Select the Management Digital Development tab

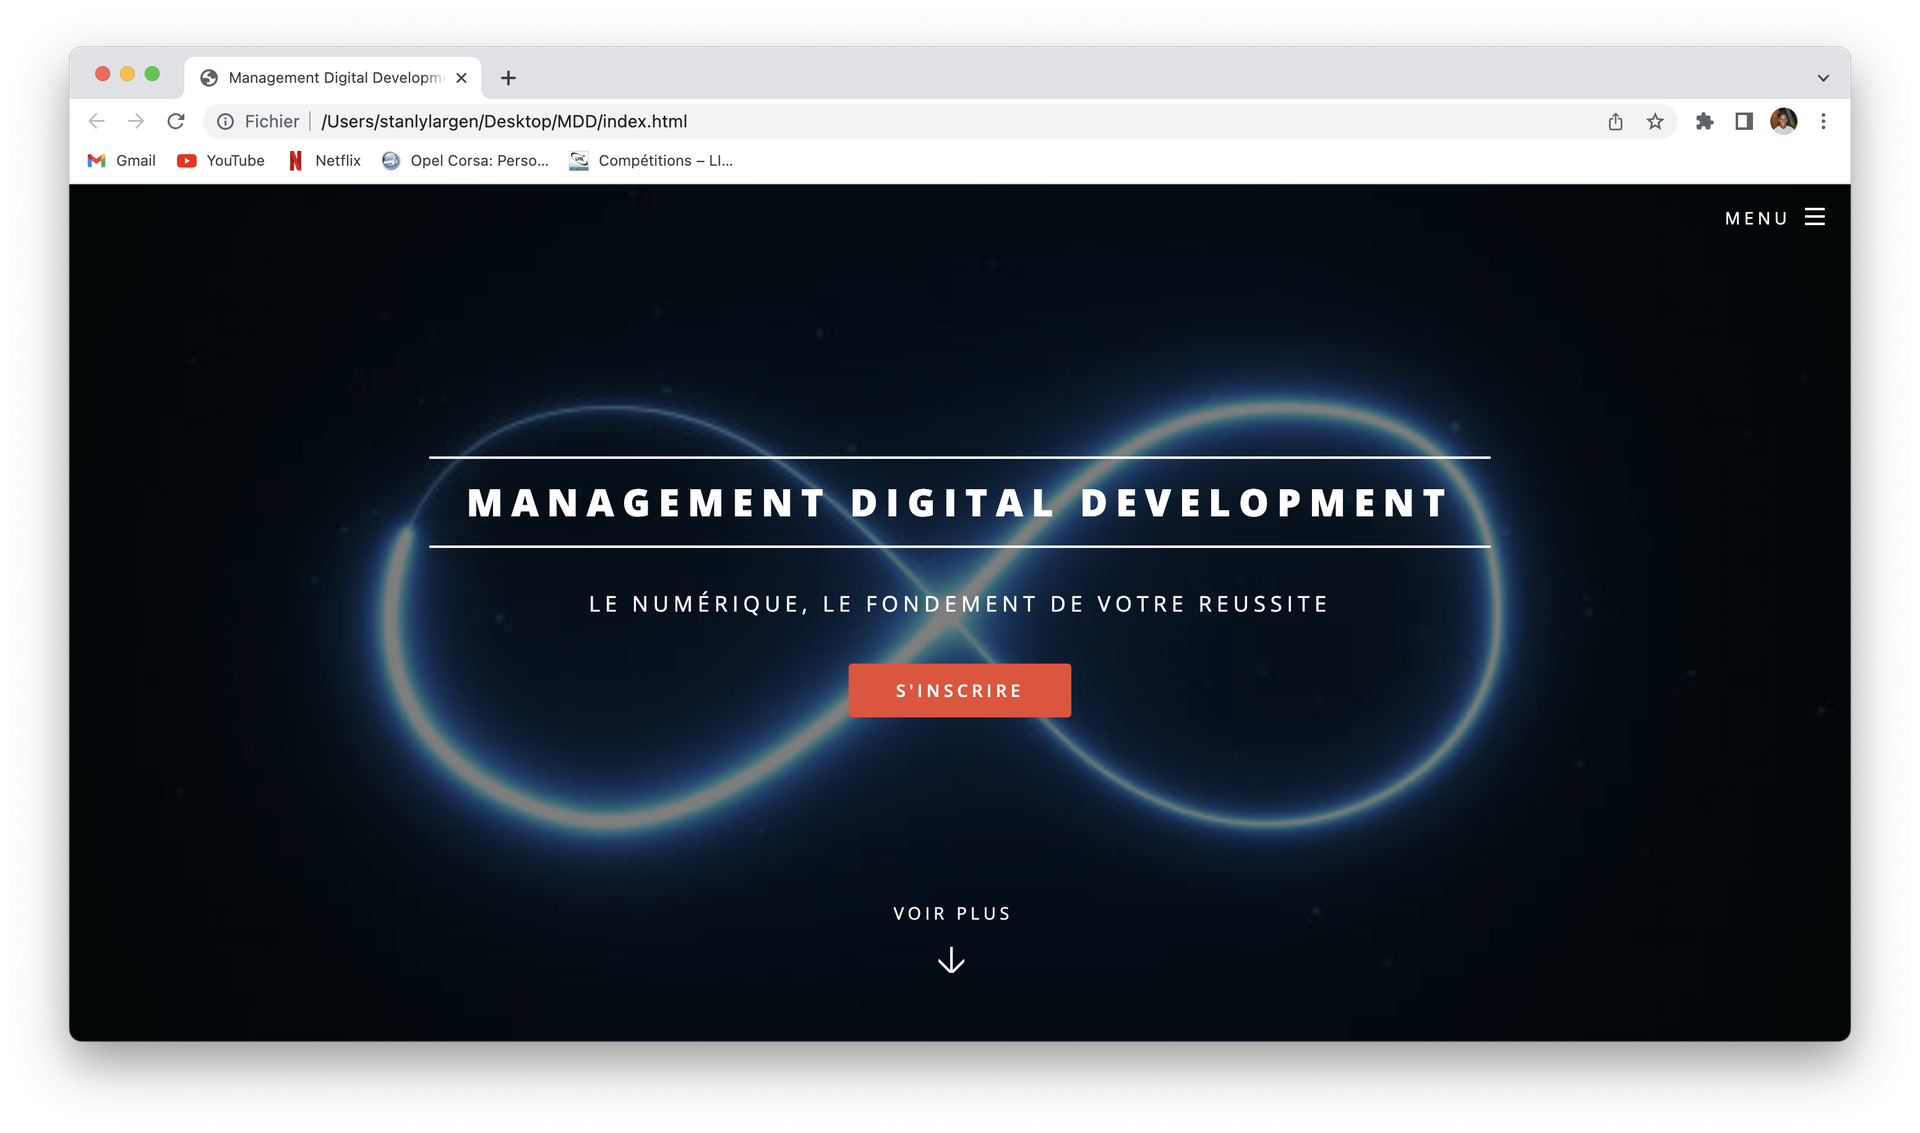point(333,78)
